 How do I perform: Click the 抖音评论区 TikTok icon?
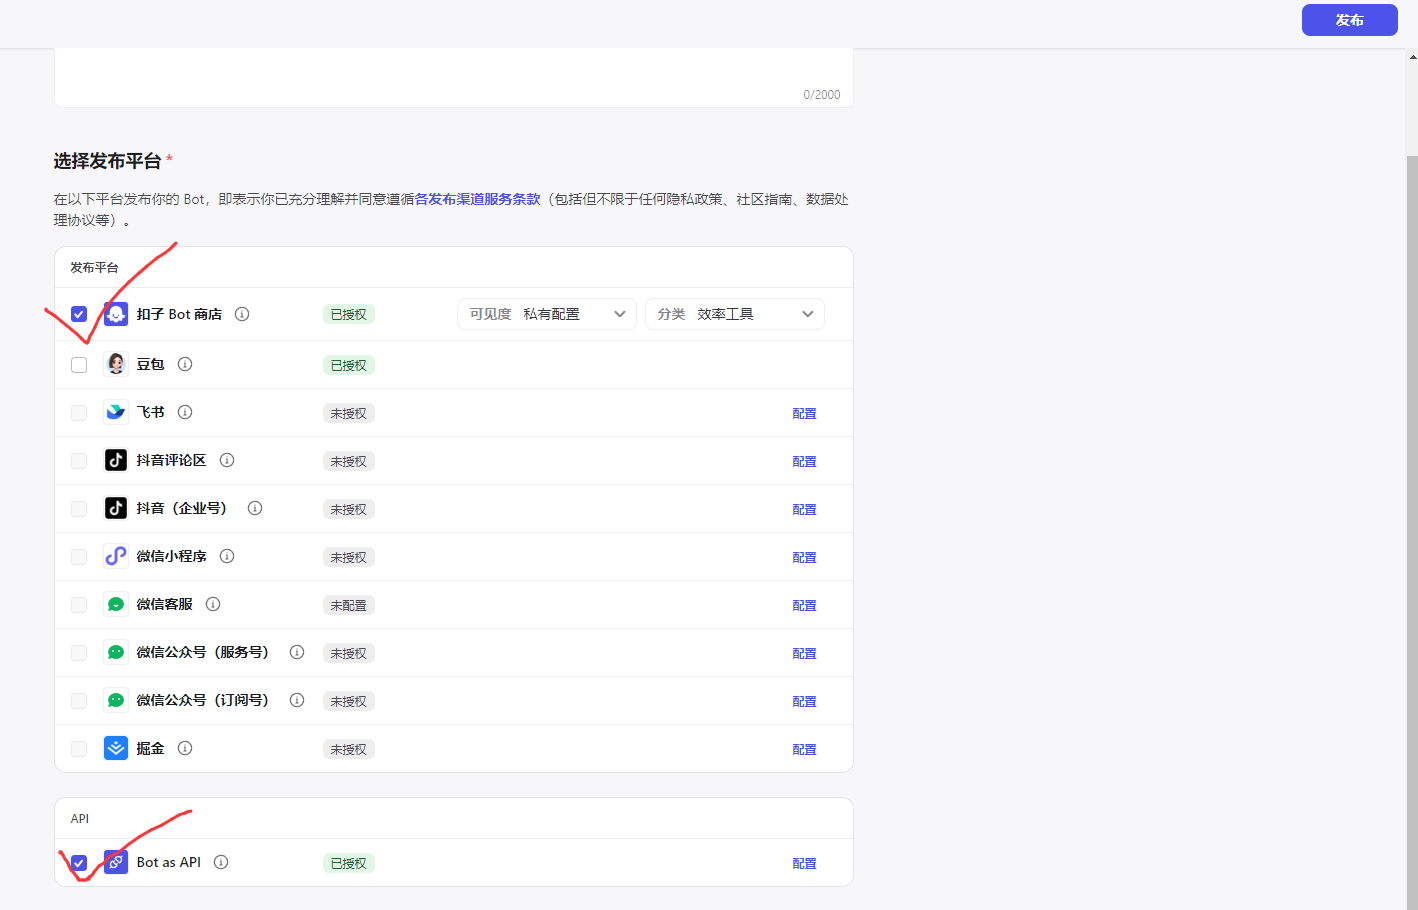pyautogui.click(x=116, y=460)
